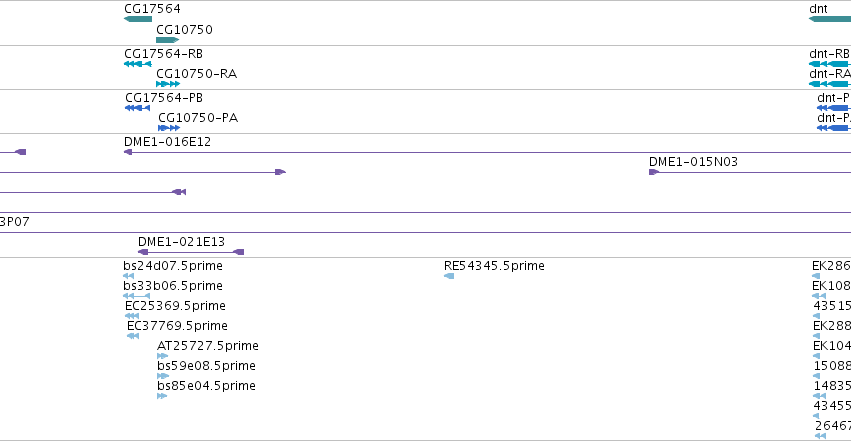
Task: Select the CG17564-RB transcript arrows
Action: 137,64
